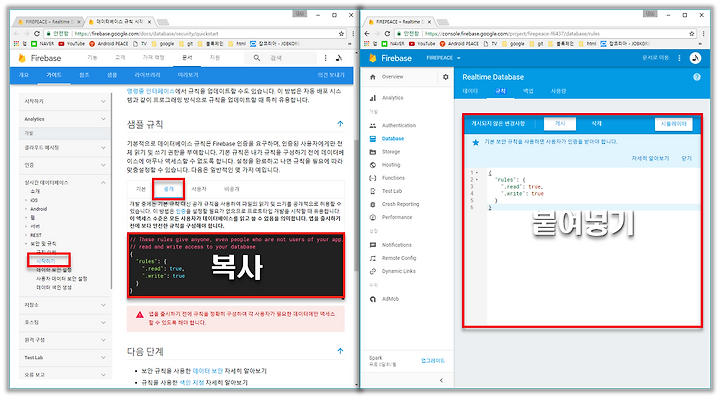This screenshot has width=720, height=398.
Task: Fold code at line 1 in the rules editor
Action: pos(477,173)
